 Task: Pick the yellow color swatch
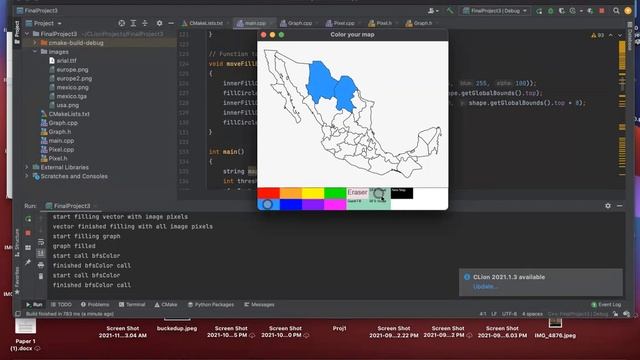pyautogui.click(x=313, y=193)
